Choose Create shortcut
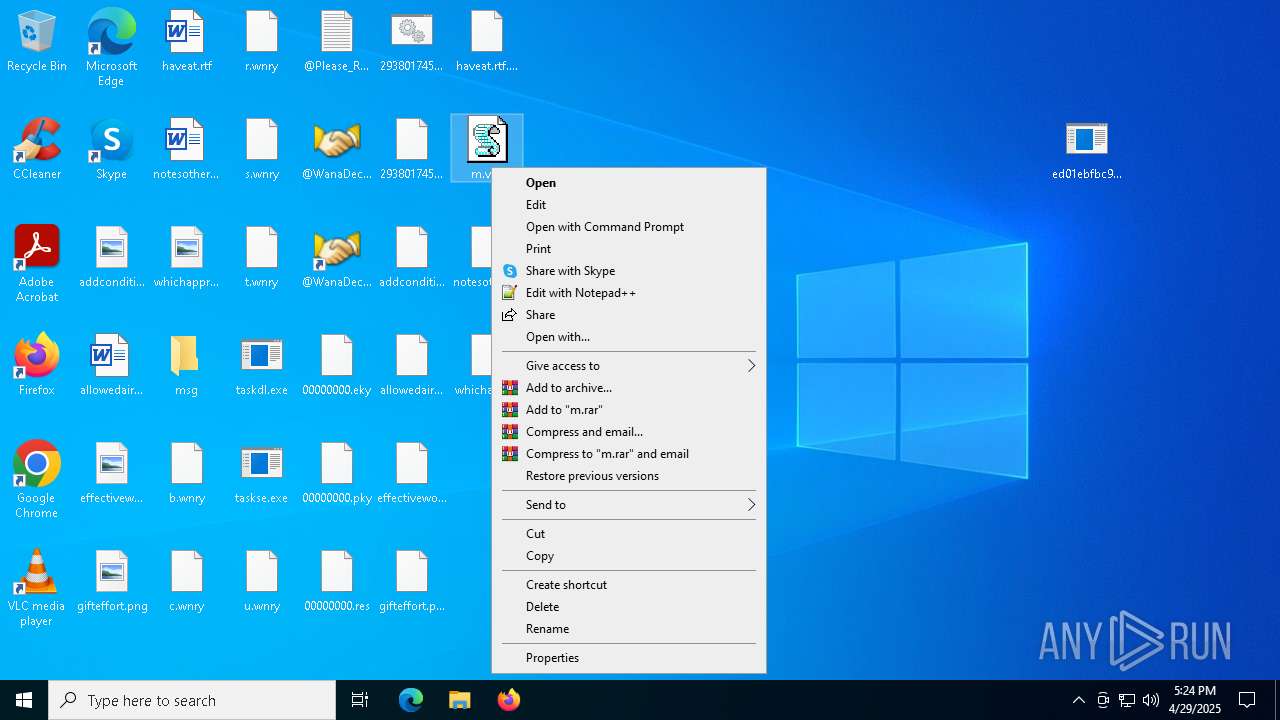 click(x=629, y=585)
